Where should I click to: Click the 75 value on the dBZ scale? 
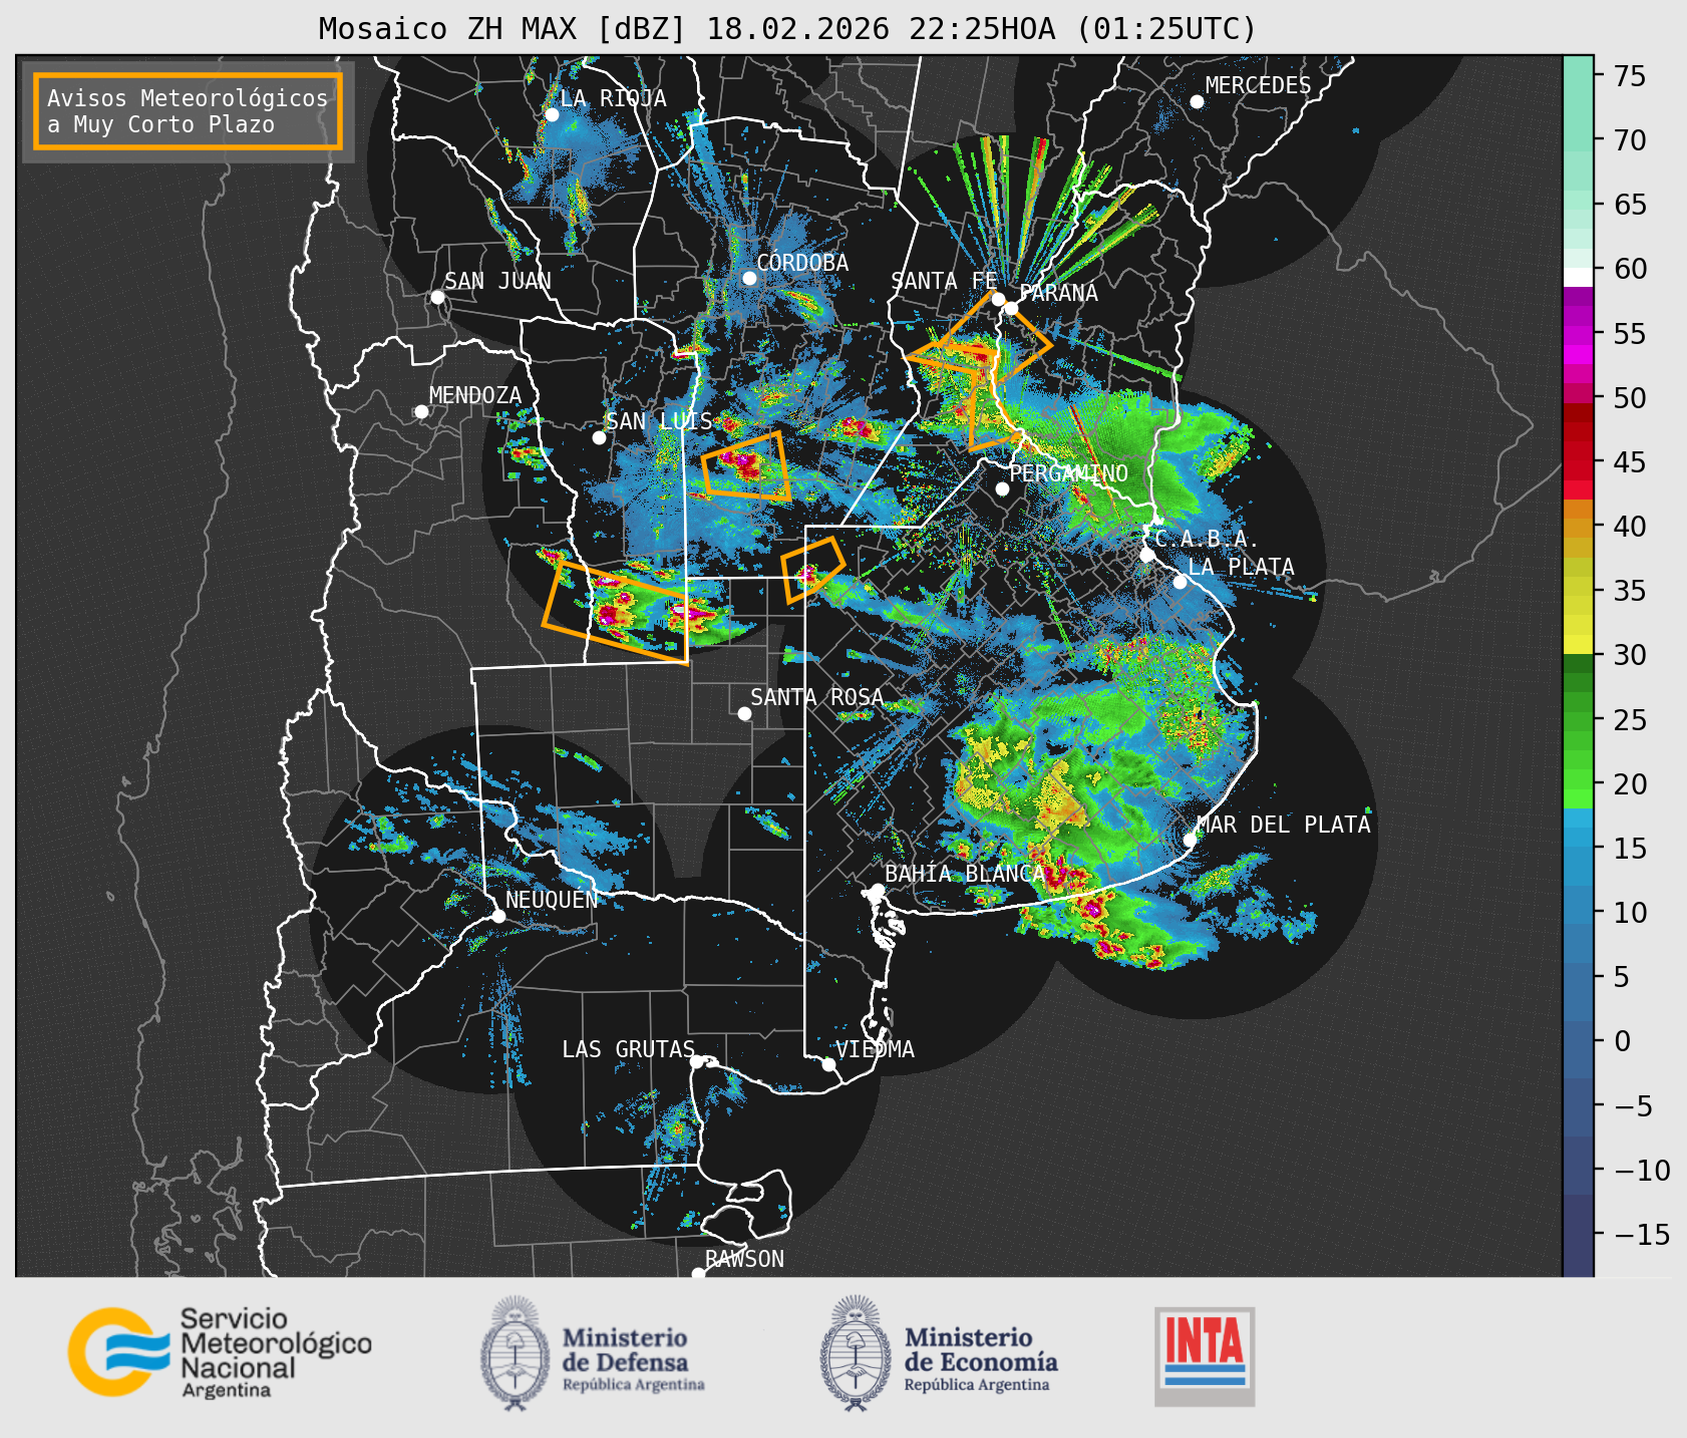click(1629, 76)
